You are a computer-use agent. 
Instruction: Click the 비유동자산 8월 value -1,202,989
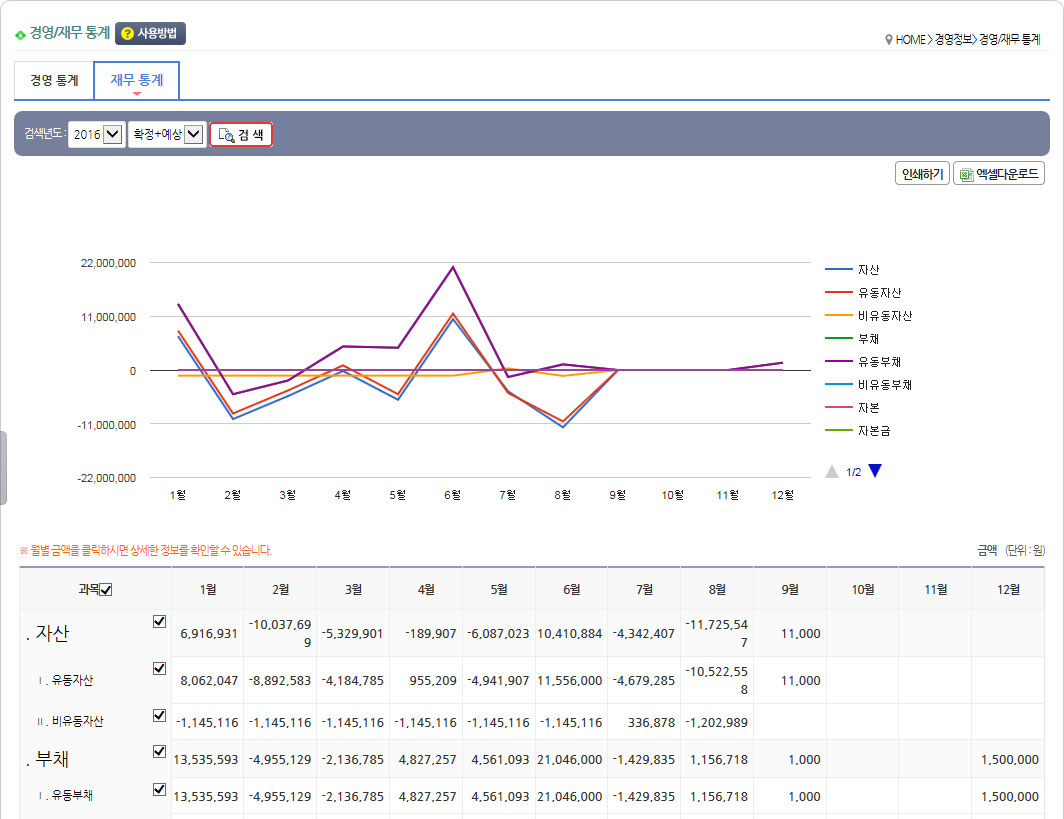(717, 723)
